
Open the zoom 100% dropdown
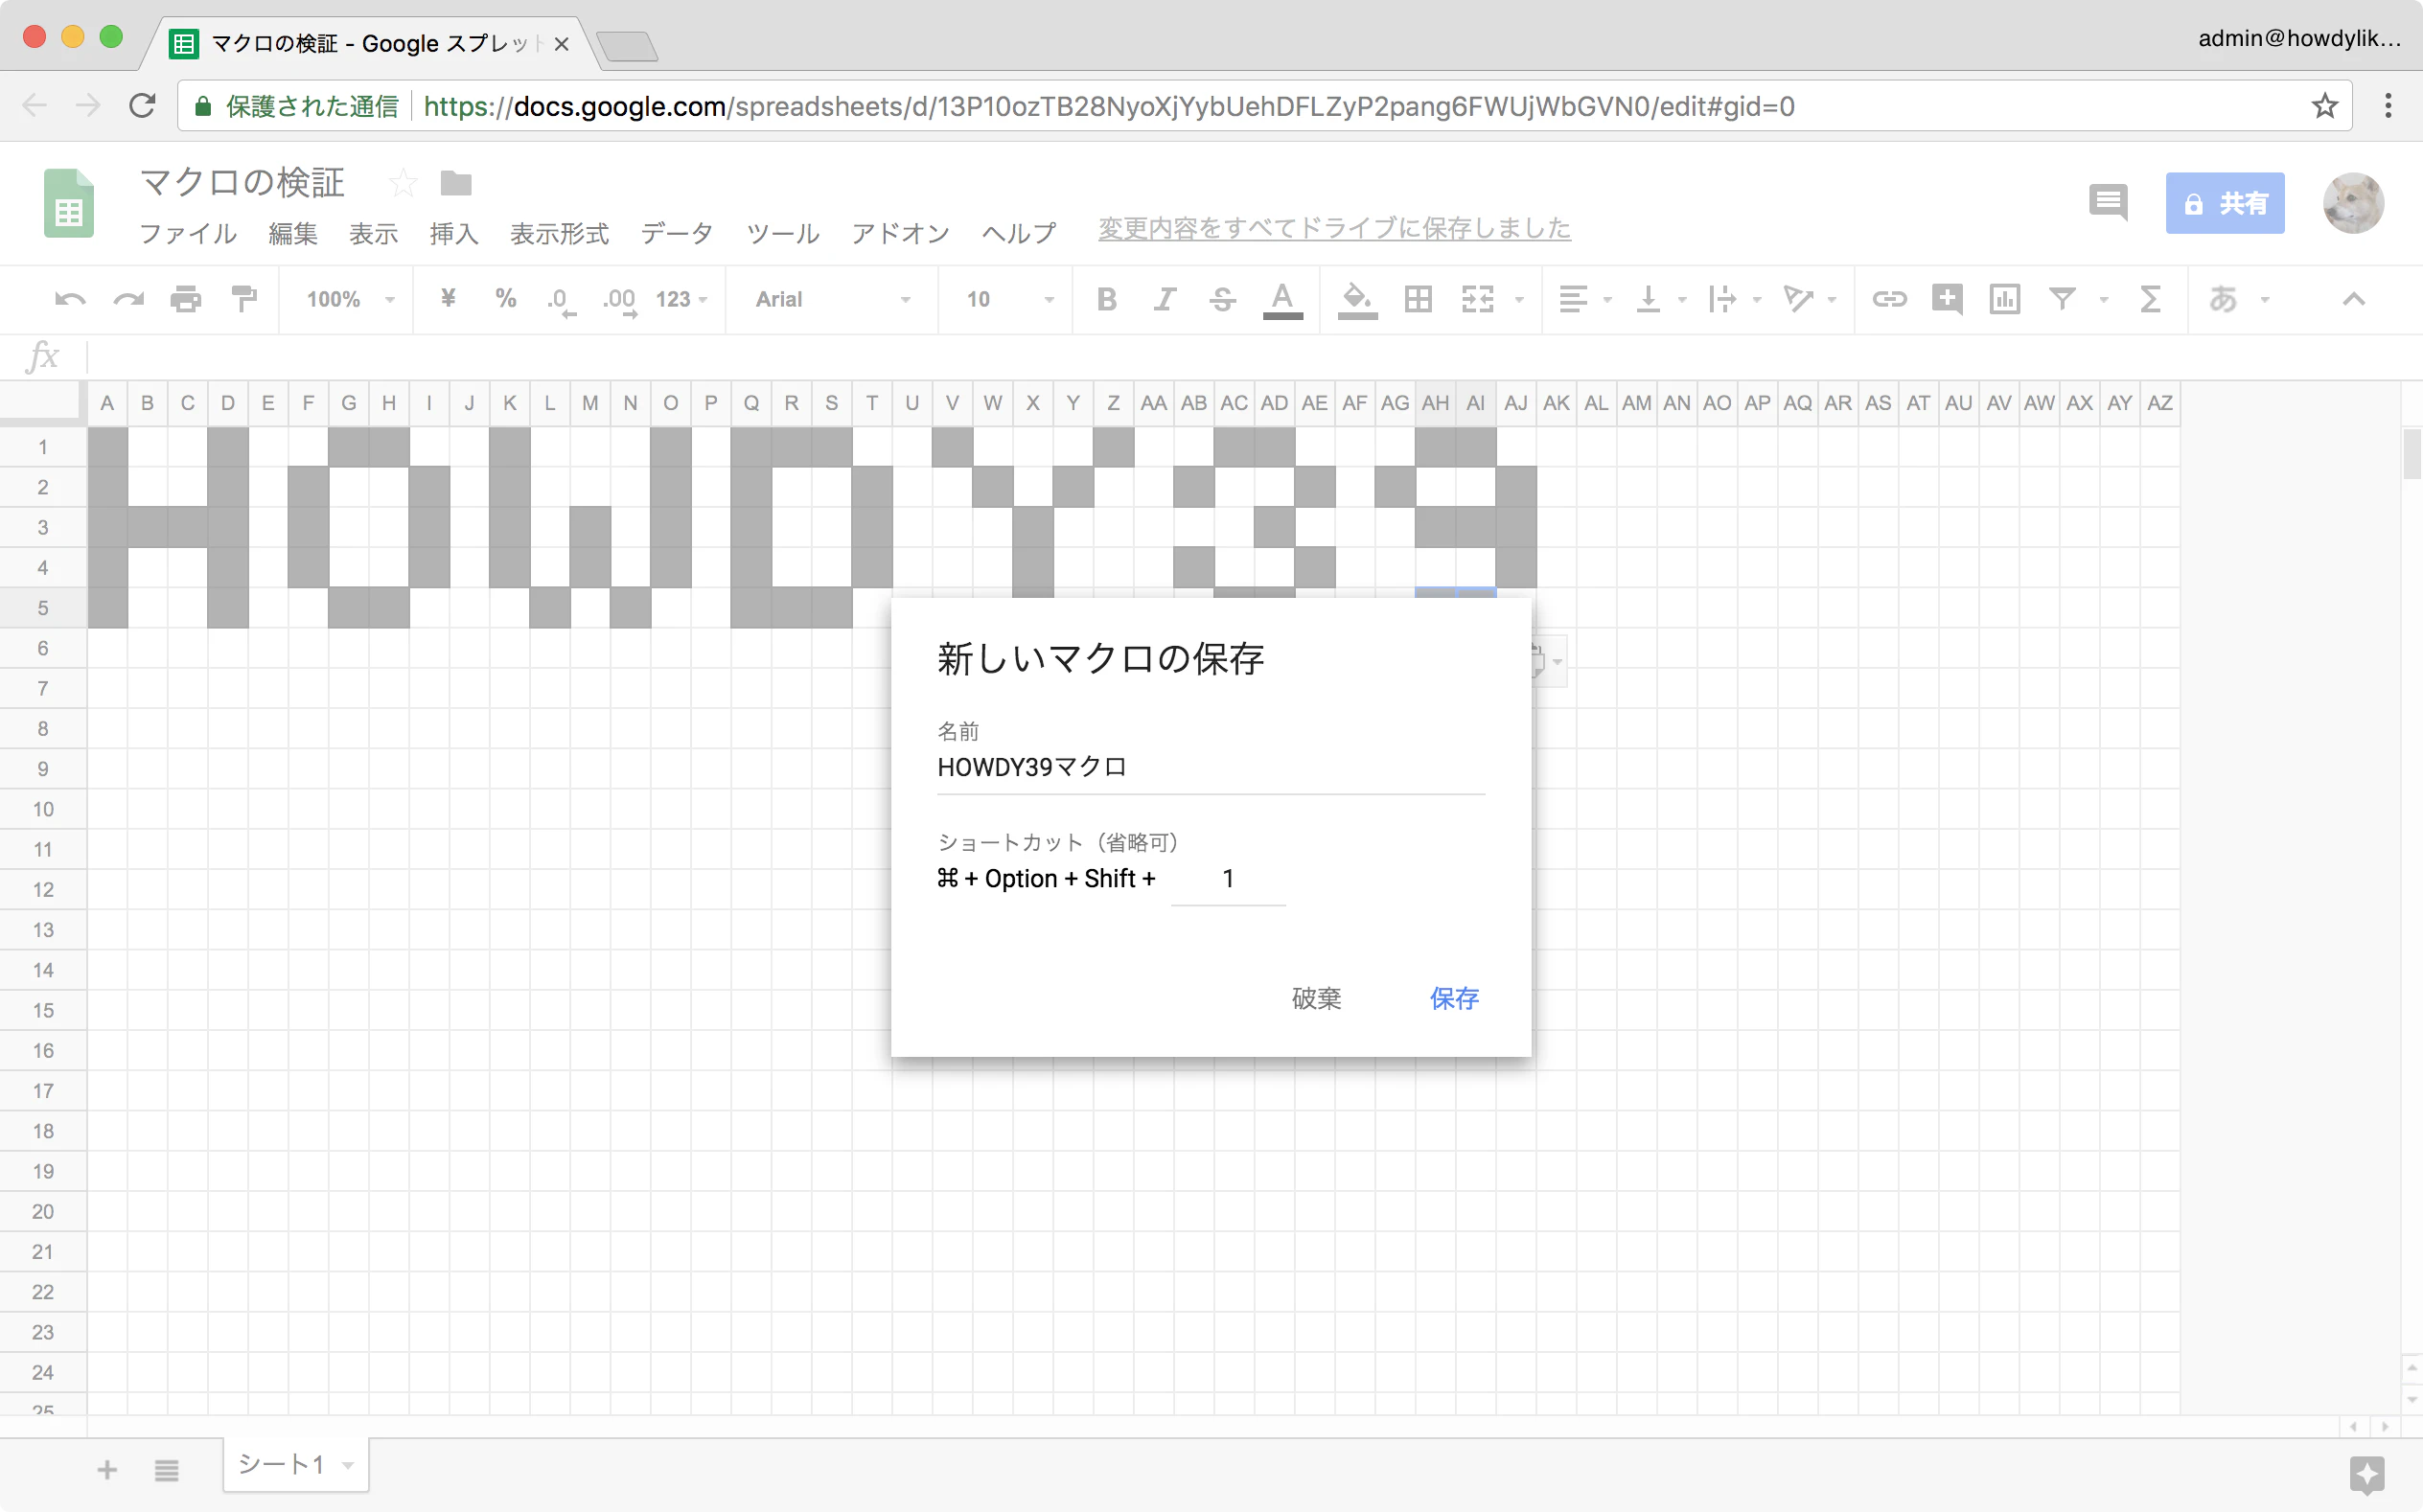click(351, 299)
